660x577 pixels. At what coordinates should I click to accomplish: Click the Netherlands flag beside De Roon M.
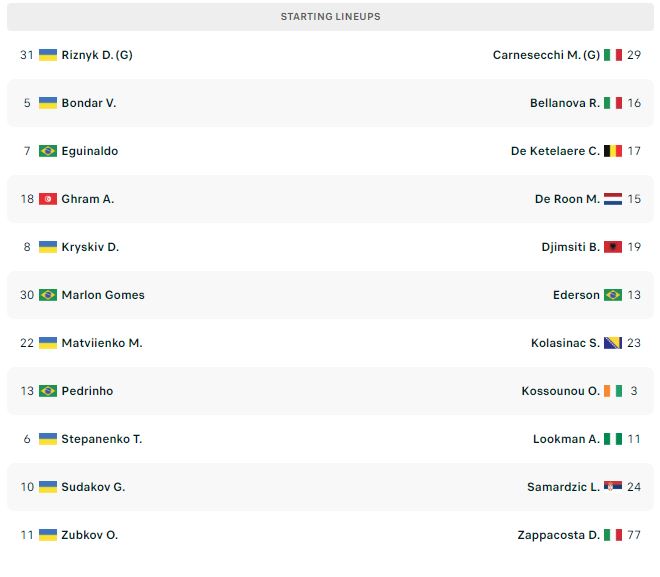(612, 199)
